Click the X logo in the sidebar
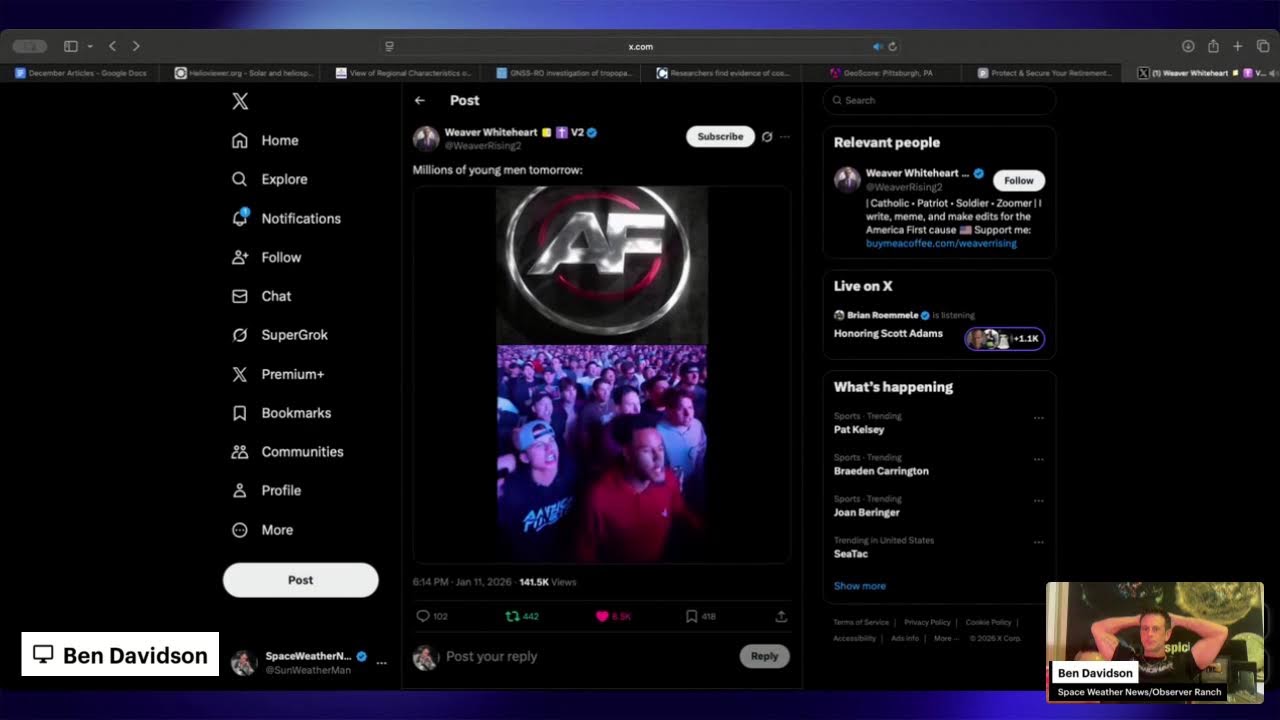Screen dimensions: 1280x720 click(x=240, y=101)
